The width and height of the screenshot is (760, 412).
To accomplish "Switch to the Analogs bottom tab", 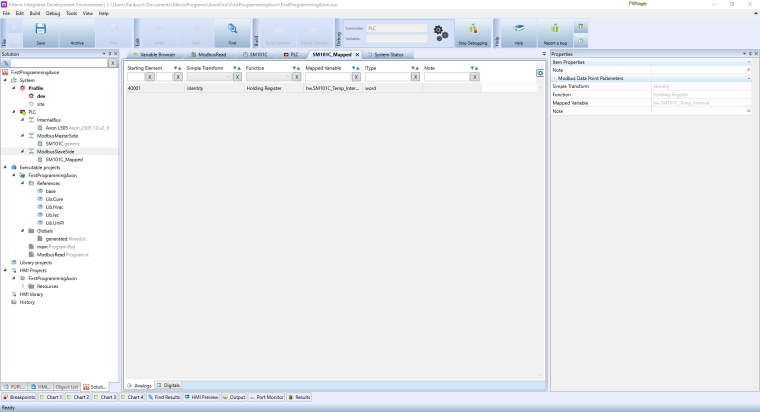I will pyautogui.click(x=140, y=385).
